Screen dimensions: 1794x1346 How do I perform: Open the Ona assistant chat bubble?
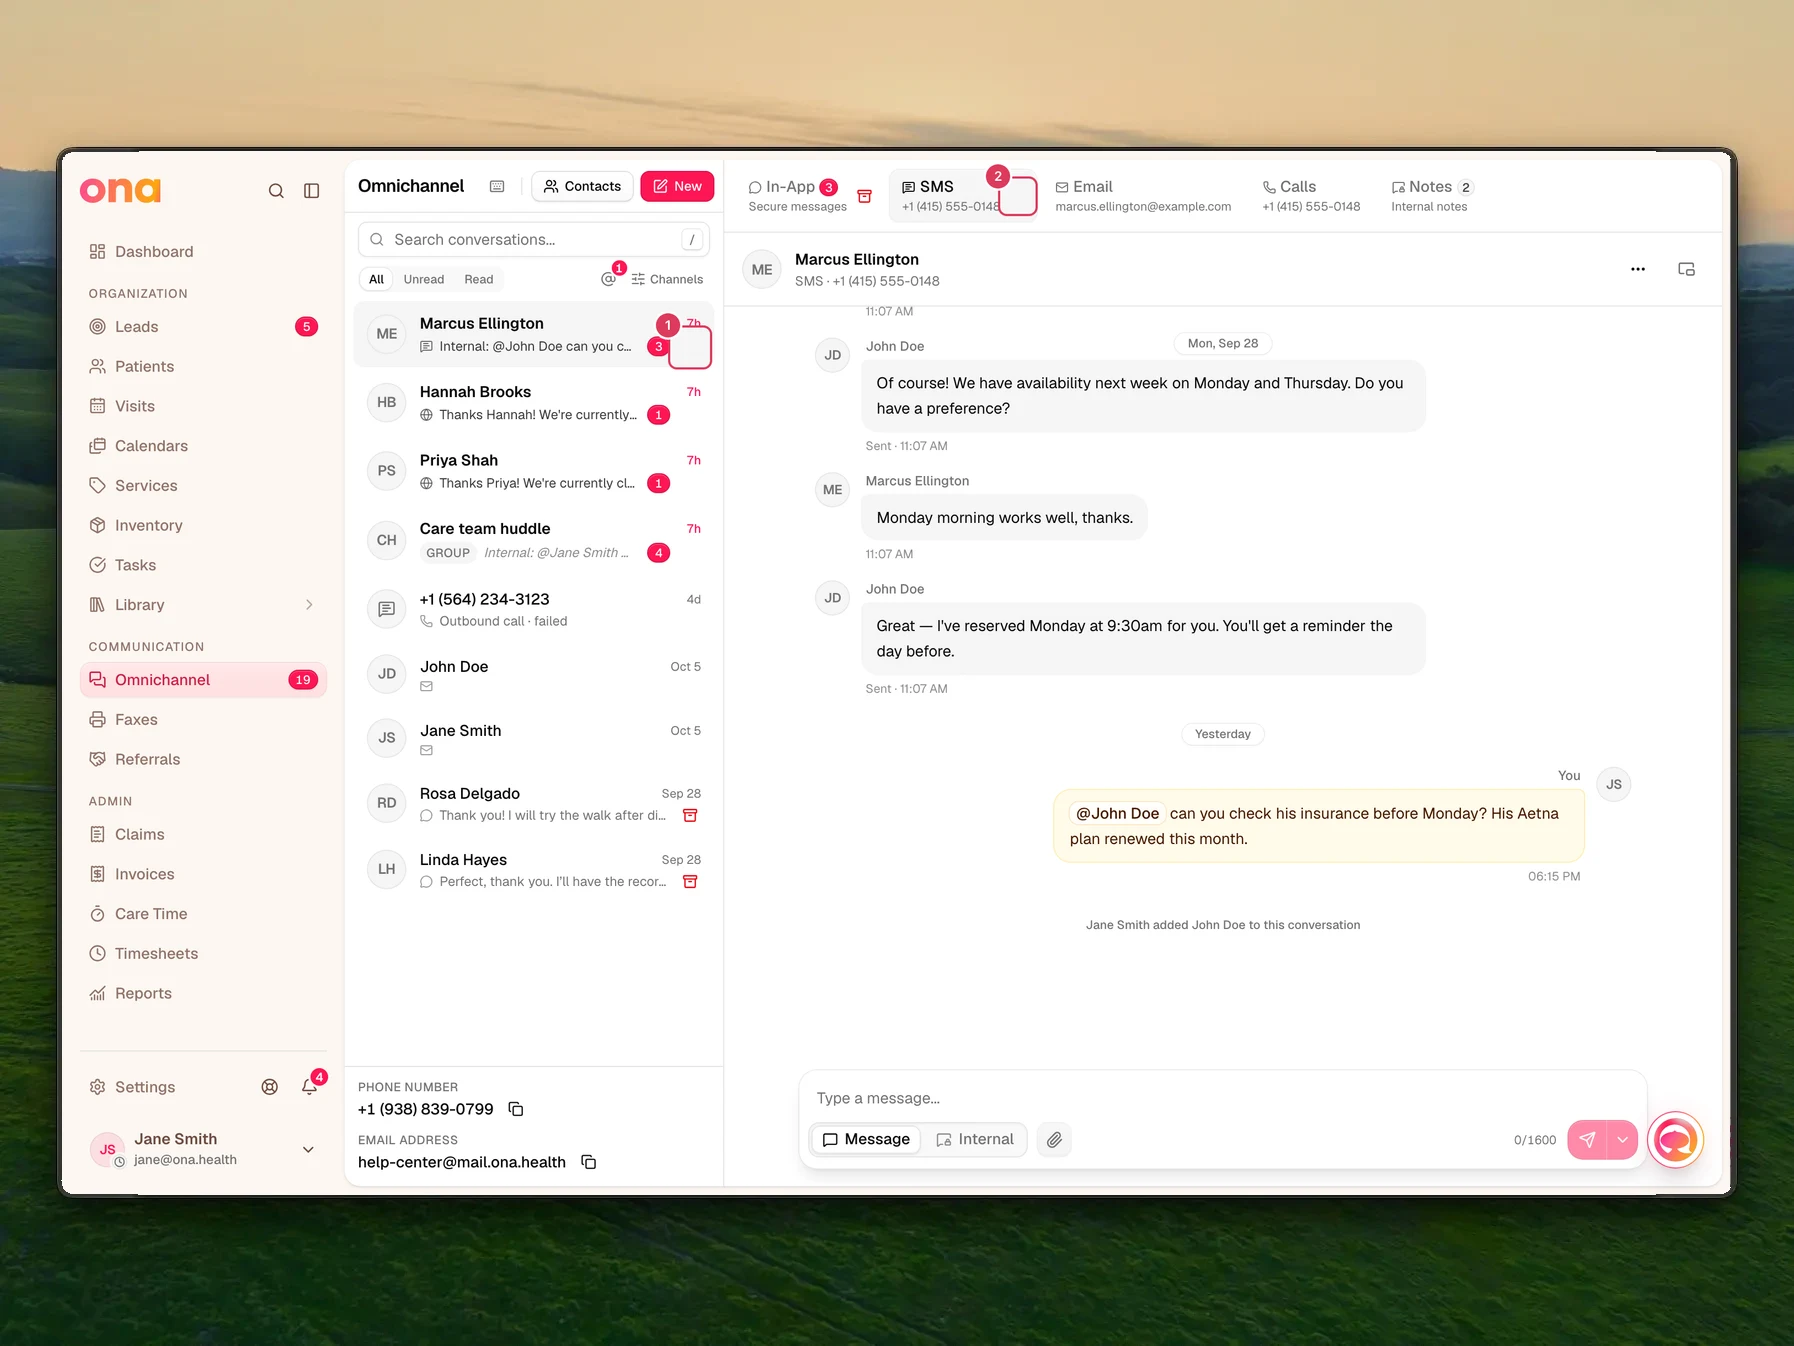(1675, 1140)
